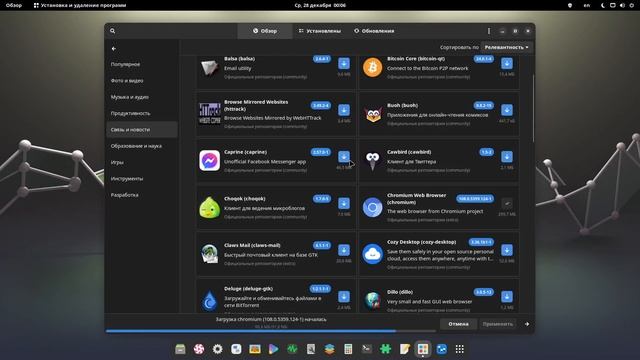640x360 pixels.
Task: Open the Deluge (deluge-gtk) title
Action: click(x=248, y=289)
